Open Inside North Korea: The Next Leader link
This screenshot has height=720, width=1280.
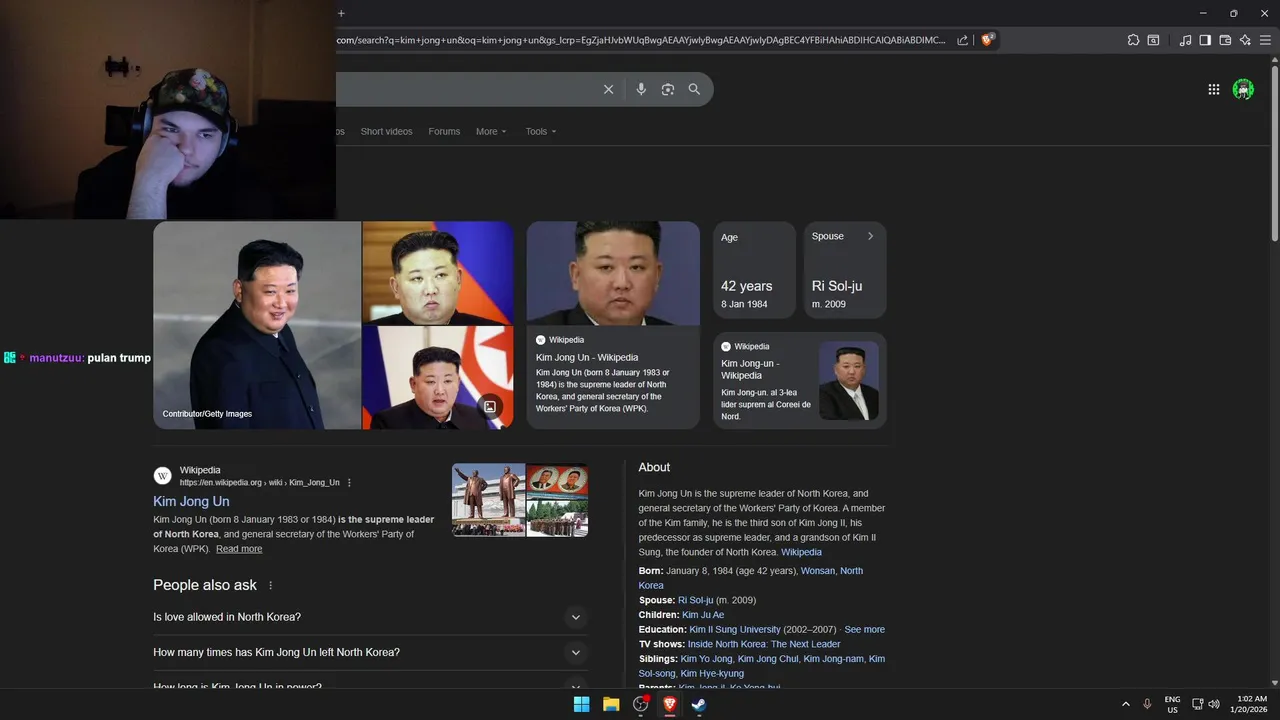pyautogui.click(x=764, y=645)
